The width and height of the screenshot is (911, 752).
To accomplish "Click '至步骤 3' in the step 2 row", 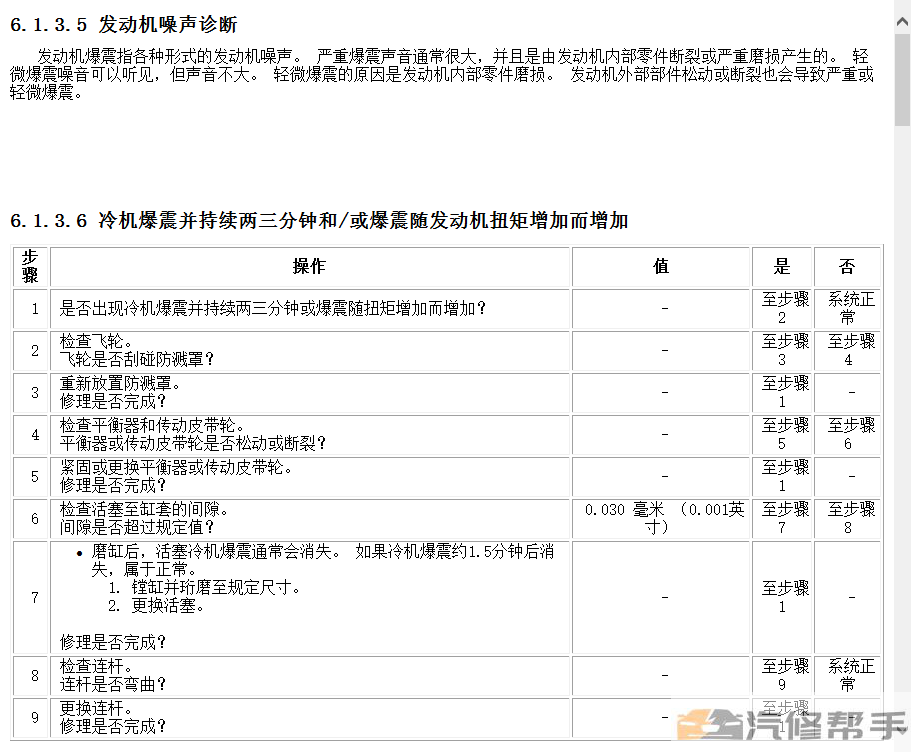I will pos(785,350).
